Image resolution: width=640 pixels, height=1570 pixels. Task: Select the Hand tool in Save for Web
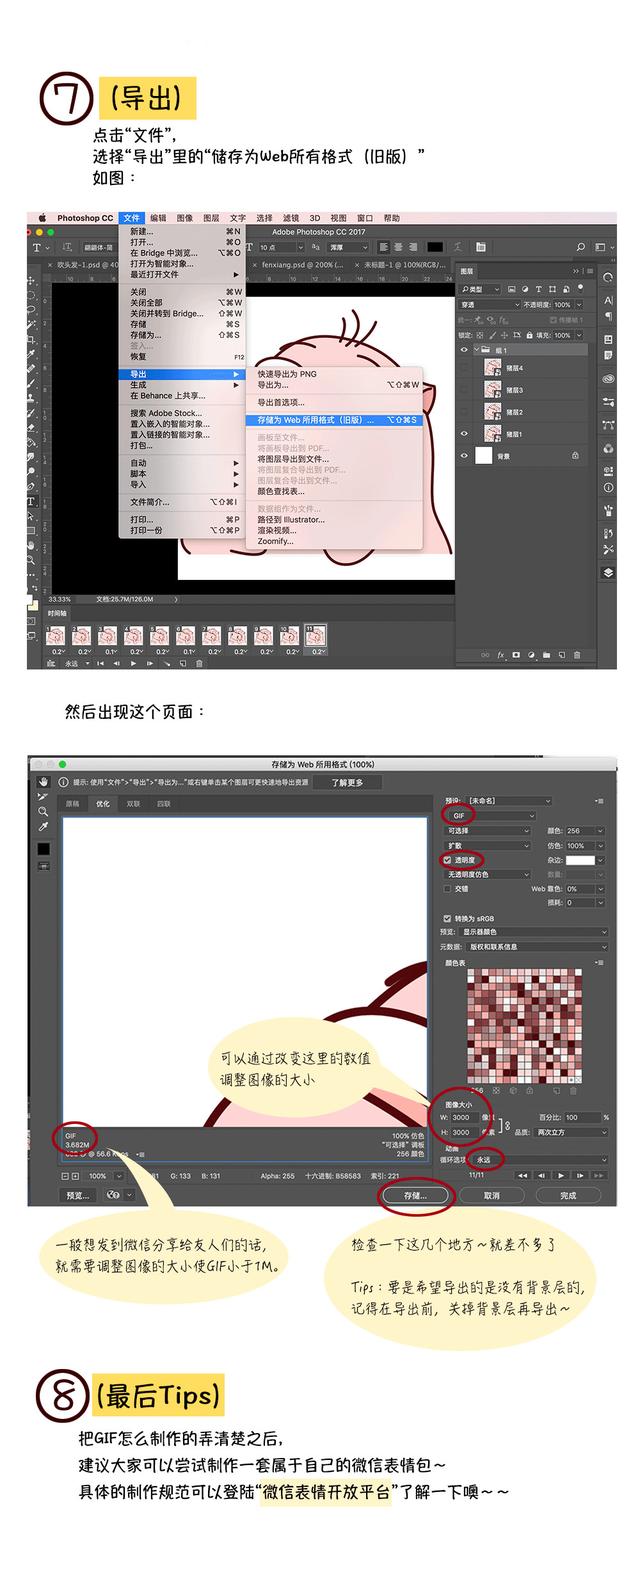(x=43, y=781)
